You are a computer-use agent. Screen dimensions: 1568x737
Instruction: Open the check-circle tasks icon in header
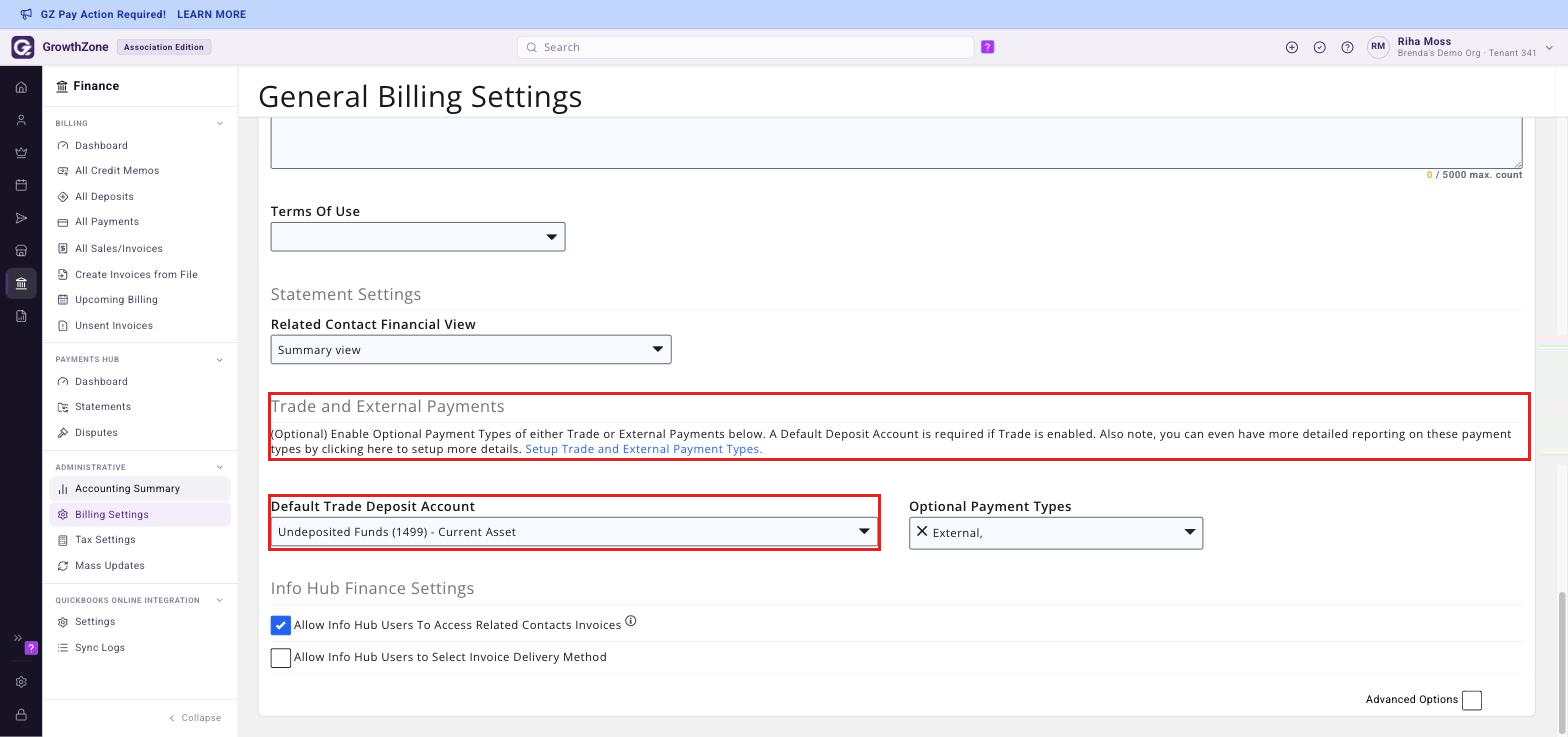click(x=1320, y=47)
